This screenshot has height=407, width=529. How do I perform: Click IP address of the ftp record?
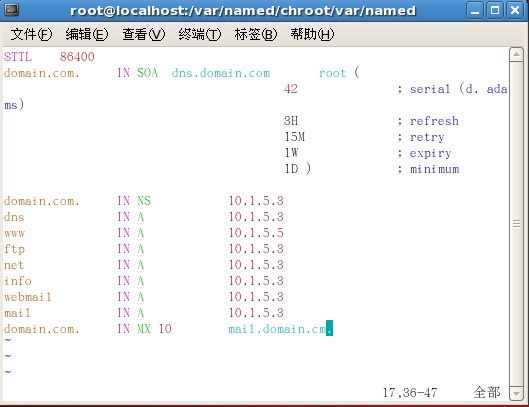coord(256,249)
